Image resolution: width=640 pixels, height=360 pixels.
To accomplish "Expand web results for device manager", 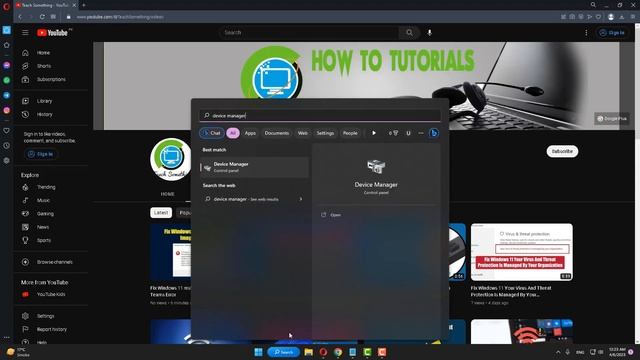I will click(301, 199).
